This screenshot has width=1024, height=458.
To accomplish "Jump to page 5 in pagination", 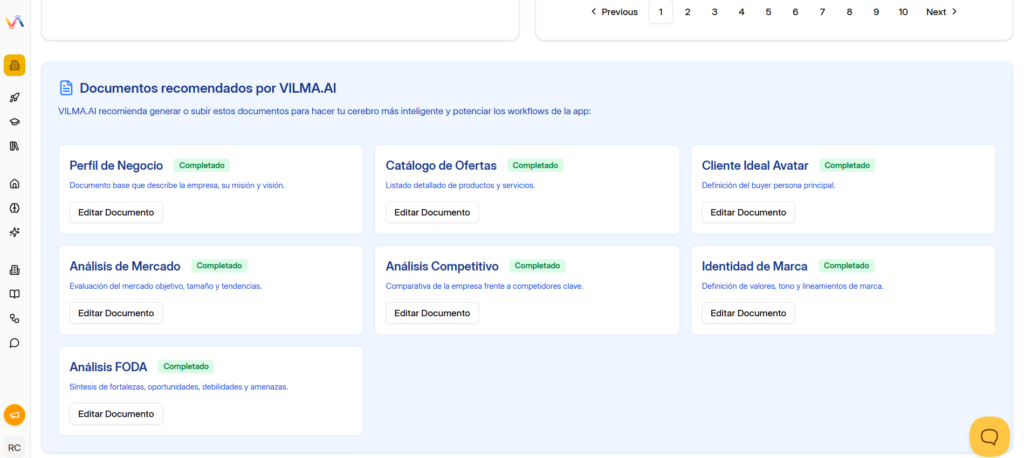I will (x=768, y=12).
